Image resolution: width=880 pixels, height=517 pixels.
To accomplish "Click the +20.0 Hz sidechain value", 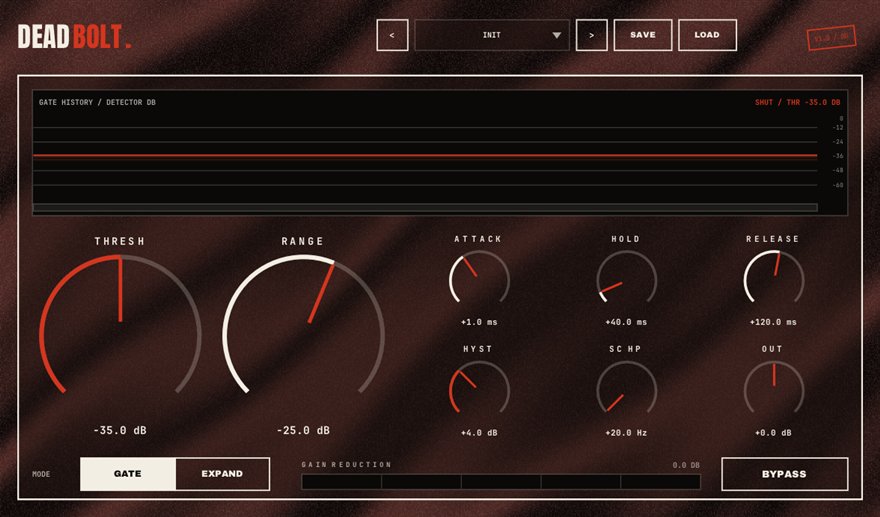I will coord(626,433).
